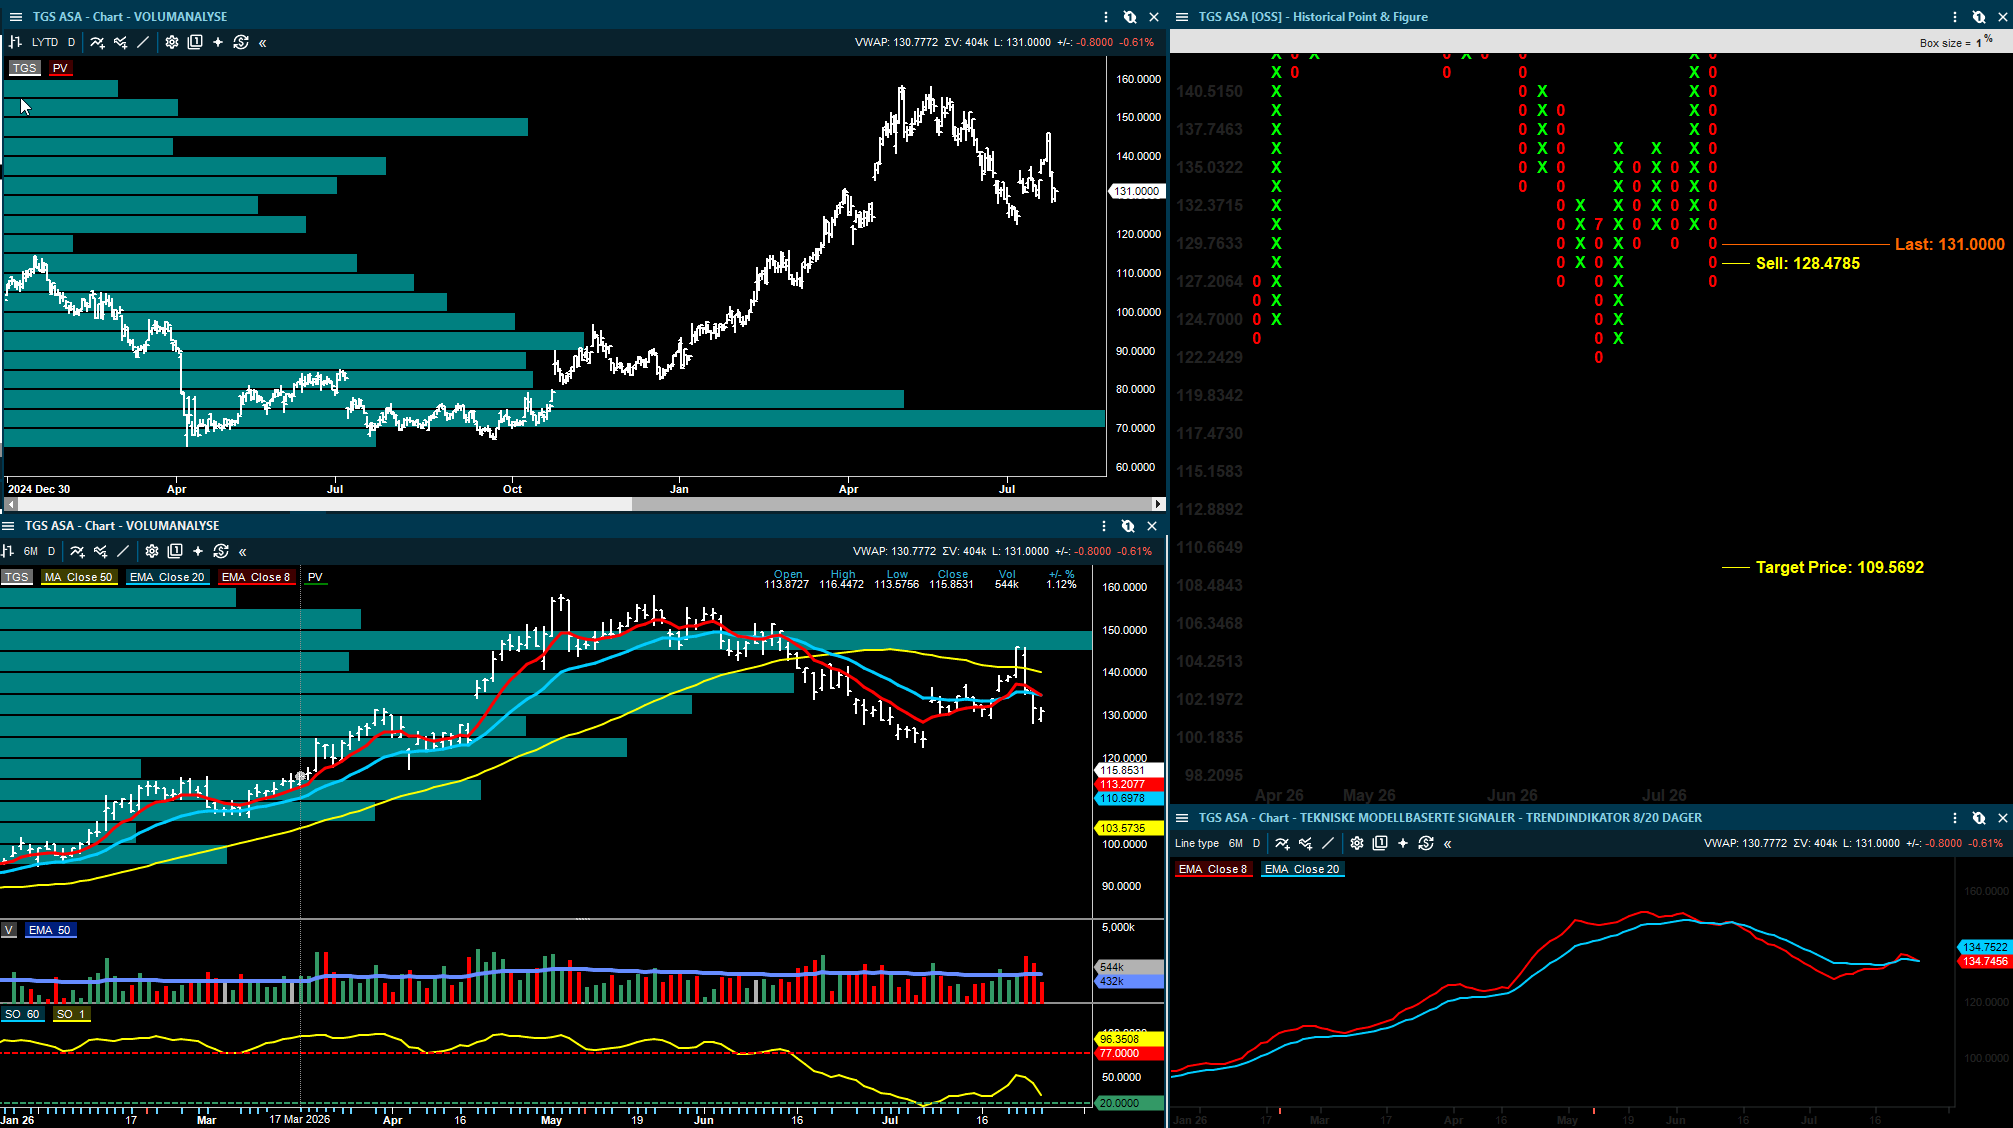2013x1128 pixels.
Task: Toggle EMA Close 20 label in VOLUMANALYSE chart
Action: (x=167, y=577)
